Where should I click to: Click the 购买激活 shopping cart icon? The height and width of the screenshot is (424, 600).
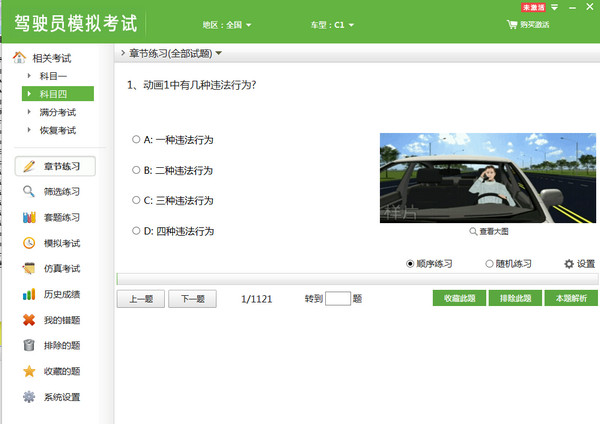click(x=512, y=24)
